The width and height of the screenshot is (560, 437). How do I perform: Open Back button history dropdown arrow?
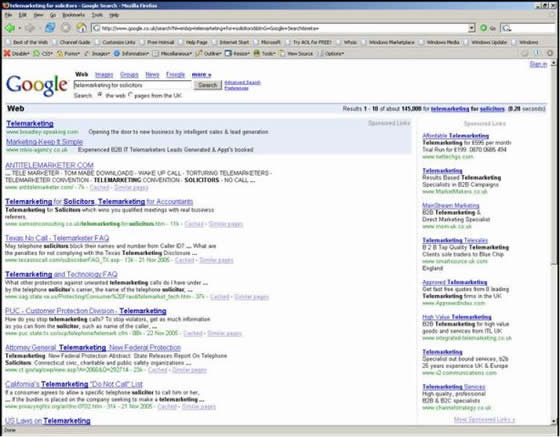pos(20,28)
